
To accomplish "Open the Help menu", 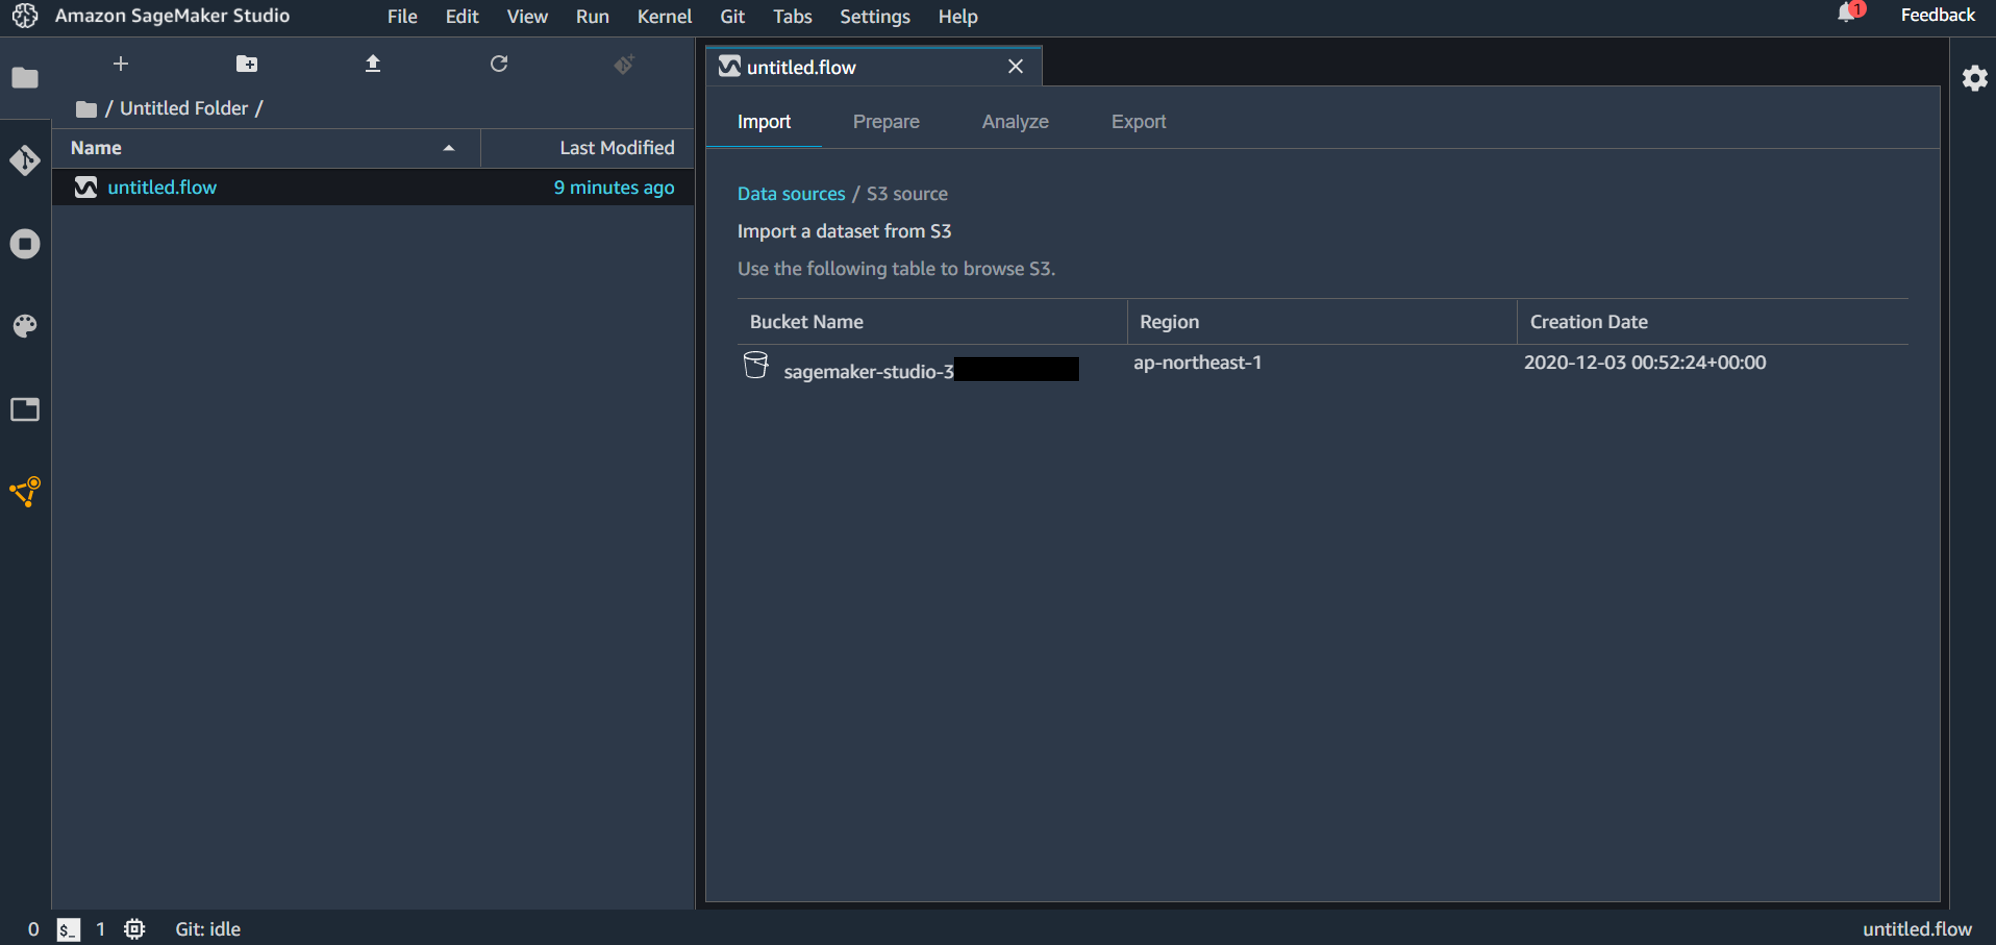I will pyautogui.click(x=958, y=16).
